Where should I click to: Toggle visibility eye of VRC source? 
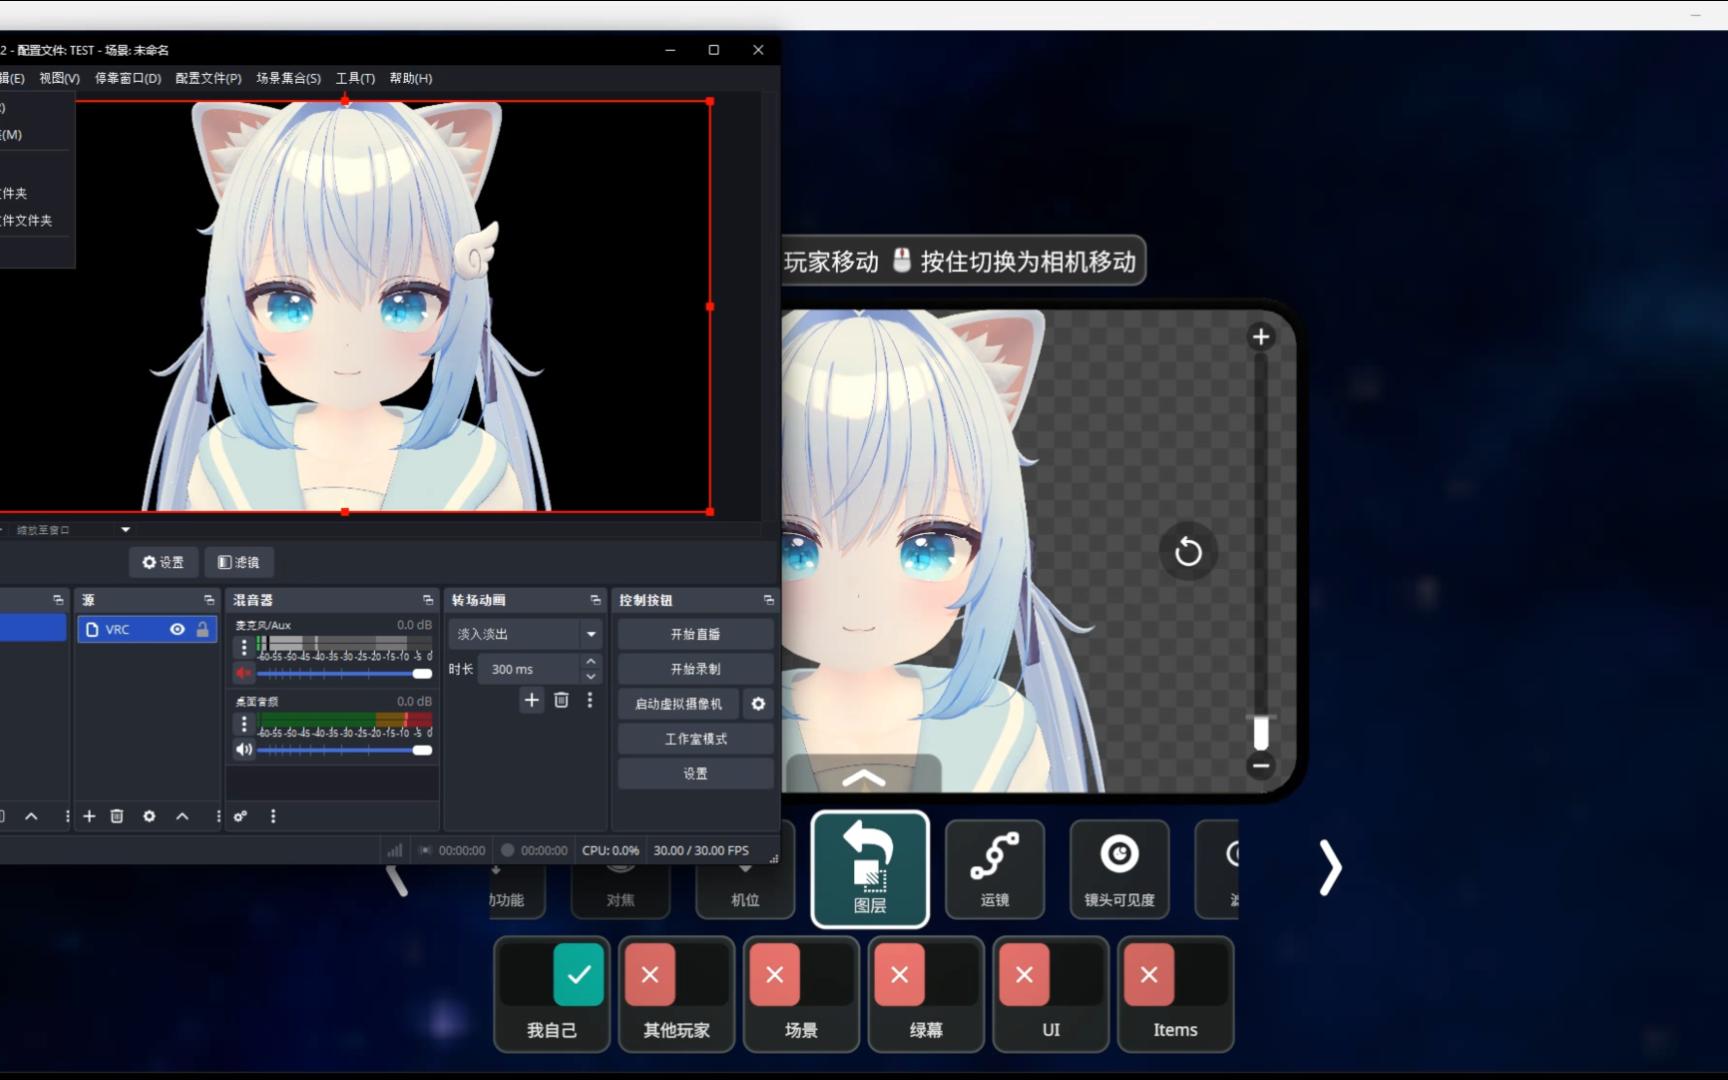point(177,629)
